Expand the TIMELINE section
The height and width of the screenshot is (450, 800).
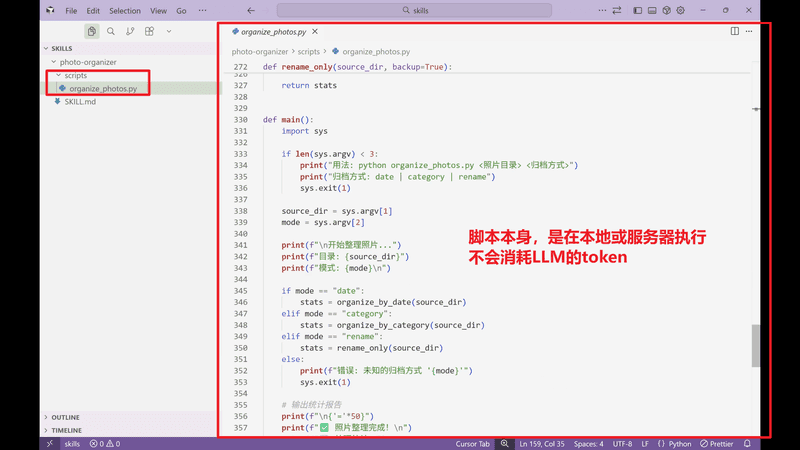click(66, 430)
